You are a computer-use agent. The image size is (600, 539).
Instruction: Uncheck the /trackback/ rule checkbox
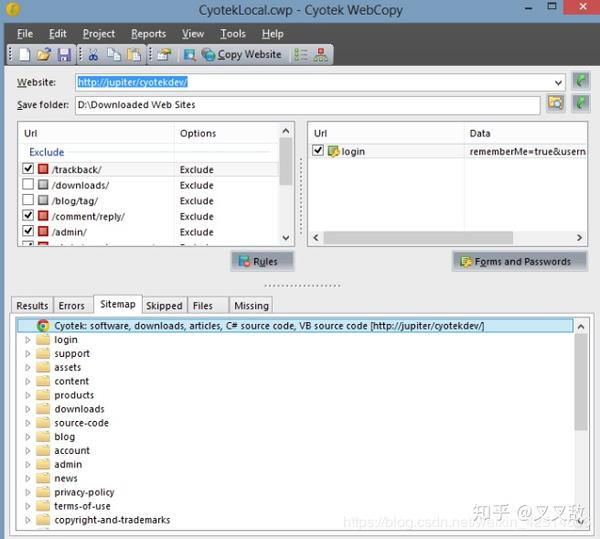coord(28,168)
